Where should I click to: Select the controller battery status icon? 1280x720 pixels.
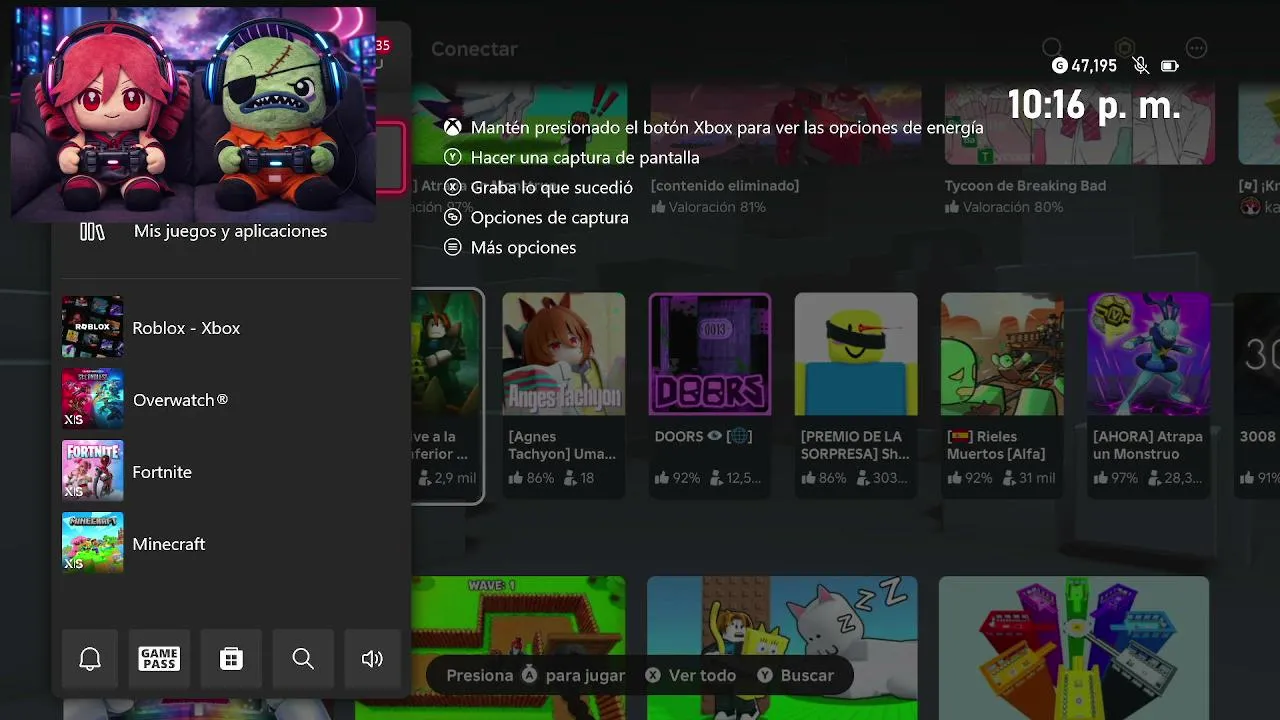coord(1169,66)
